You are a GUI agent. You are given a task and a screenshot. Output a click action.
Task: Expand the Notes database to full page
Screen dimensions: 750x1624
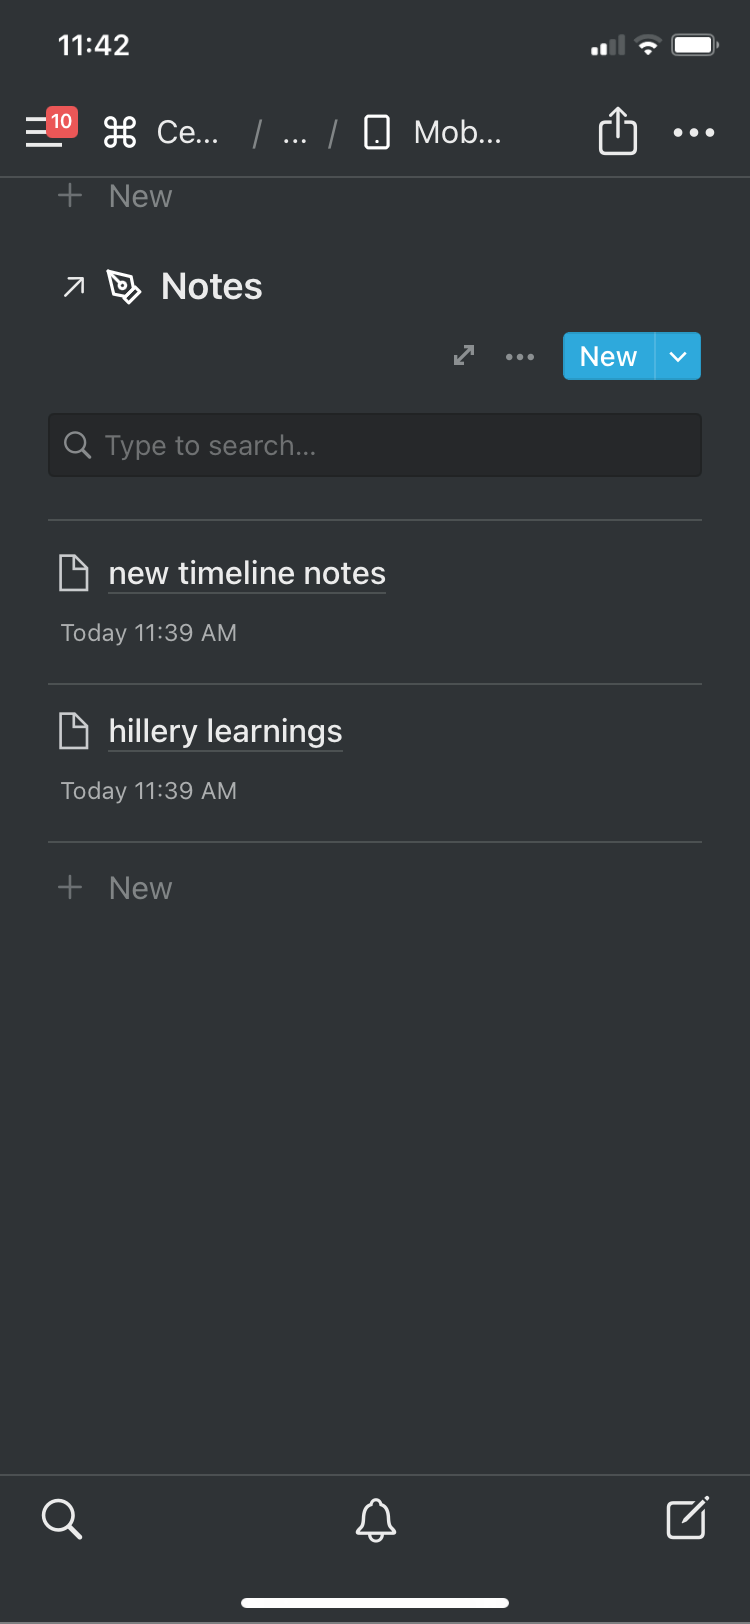pyautogui.click(x=463, y=355)
